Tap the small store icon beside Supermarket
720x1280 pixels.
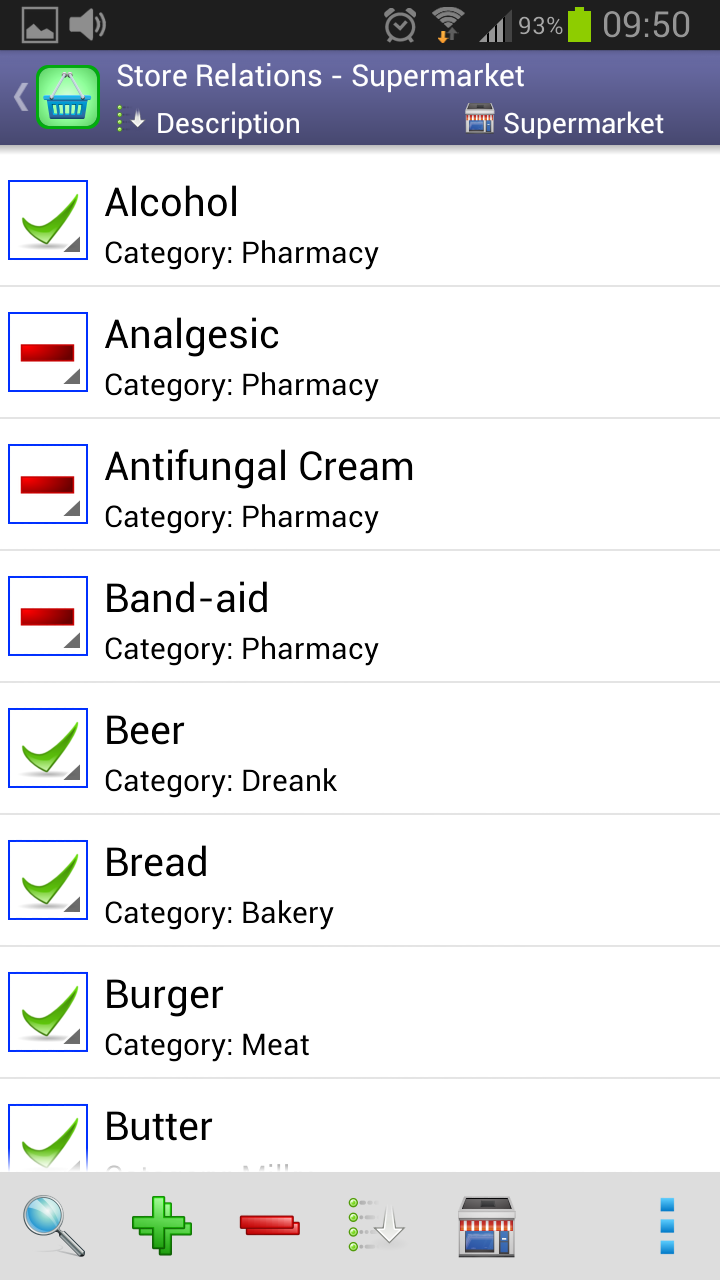pos(480,120)
